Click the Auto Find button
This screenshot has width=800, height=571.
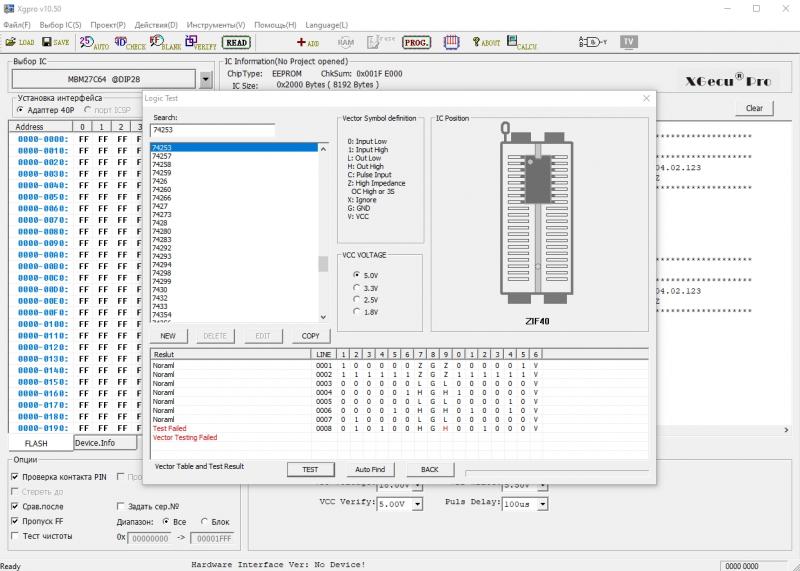pos(370,469)
